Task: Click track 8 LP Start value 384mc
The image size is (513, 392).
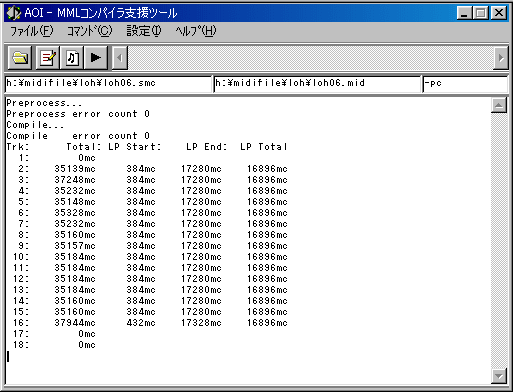Action: [141, 235]
